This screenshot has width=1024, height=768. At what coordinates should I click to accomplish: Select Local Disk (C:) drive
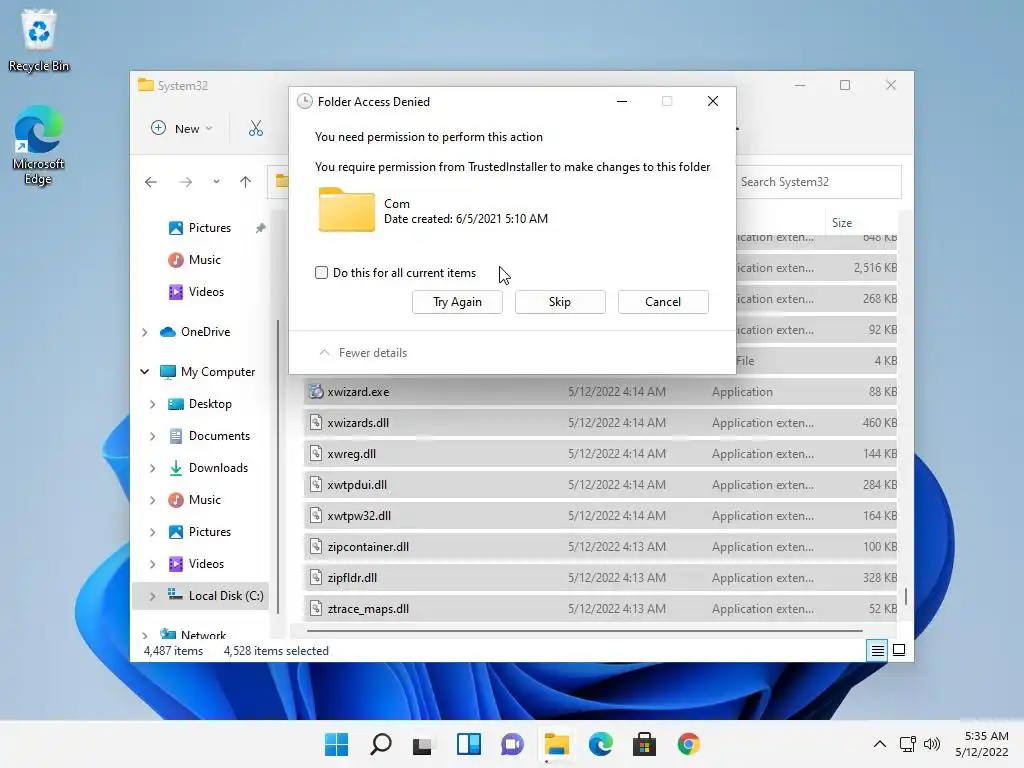(x=216, y=596)
